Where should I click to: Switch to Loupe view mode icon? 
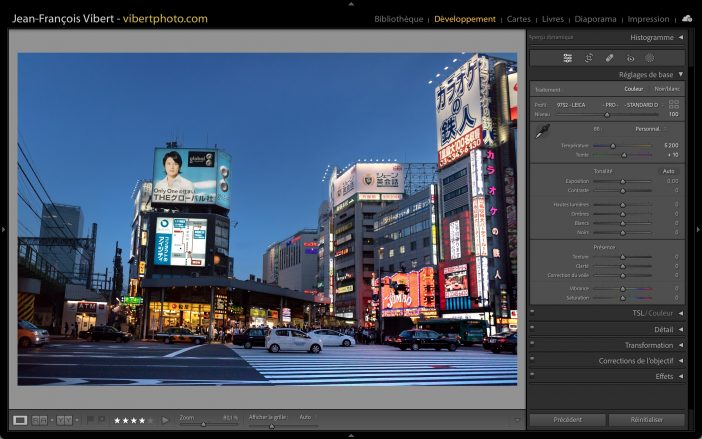pos(20,420)
